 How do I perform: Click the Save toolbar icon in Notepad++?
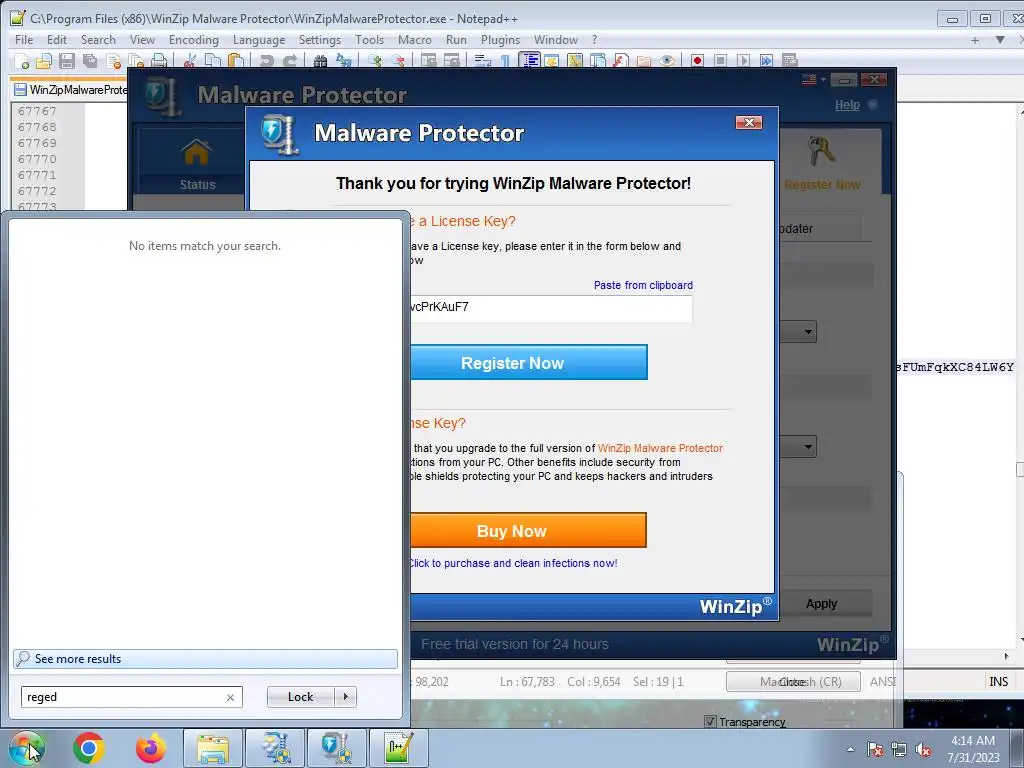tap(67, 61)
